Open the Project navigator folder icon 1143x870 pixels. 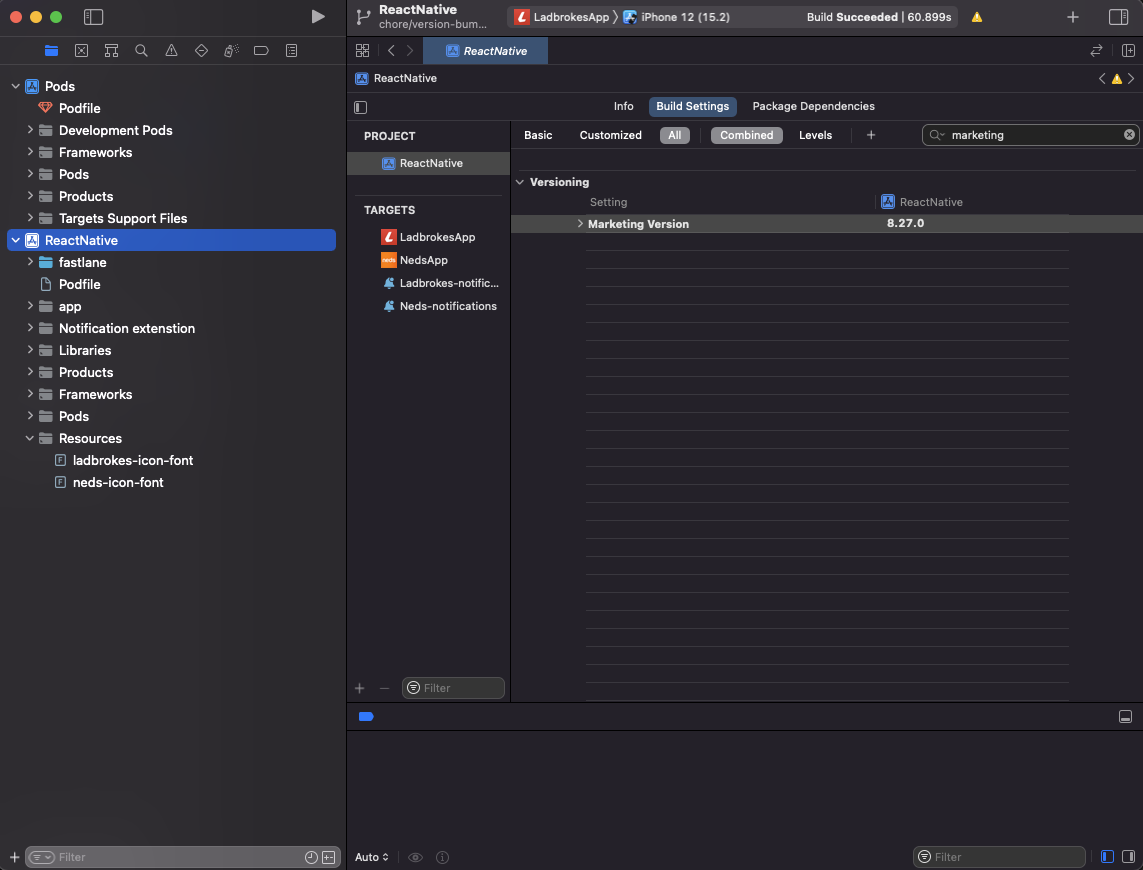(51, 50)
